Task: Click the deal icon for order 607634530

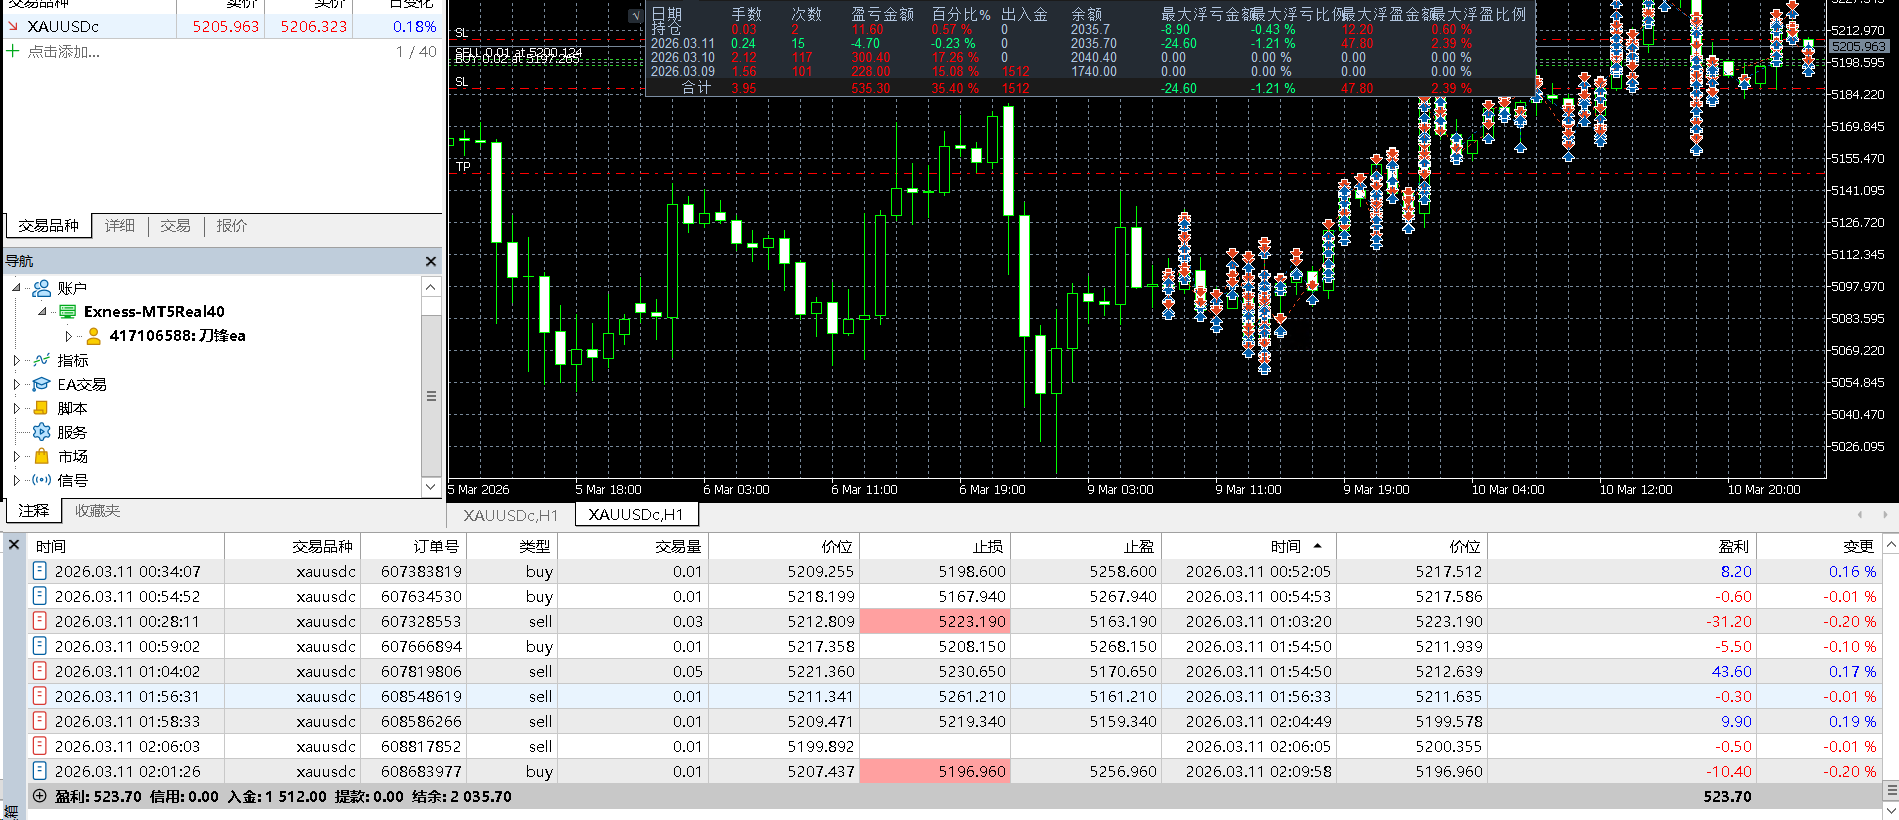Action: [40, 596]
